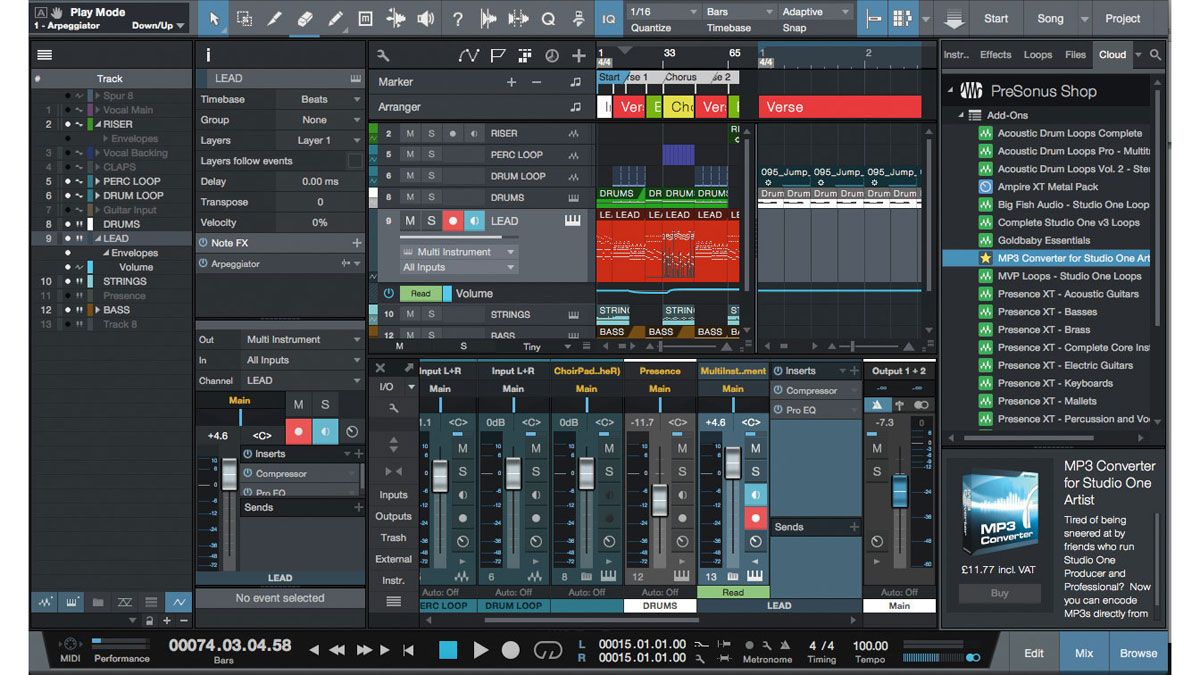Toggle the Loop transport button
Image resolution: width=1200 pixels, height=675 pixels.
point(548,650)
